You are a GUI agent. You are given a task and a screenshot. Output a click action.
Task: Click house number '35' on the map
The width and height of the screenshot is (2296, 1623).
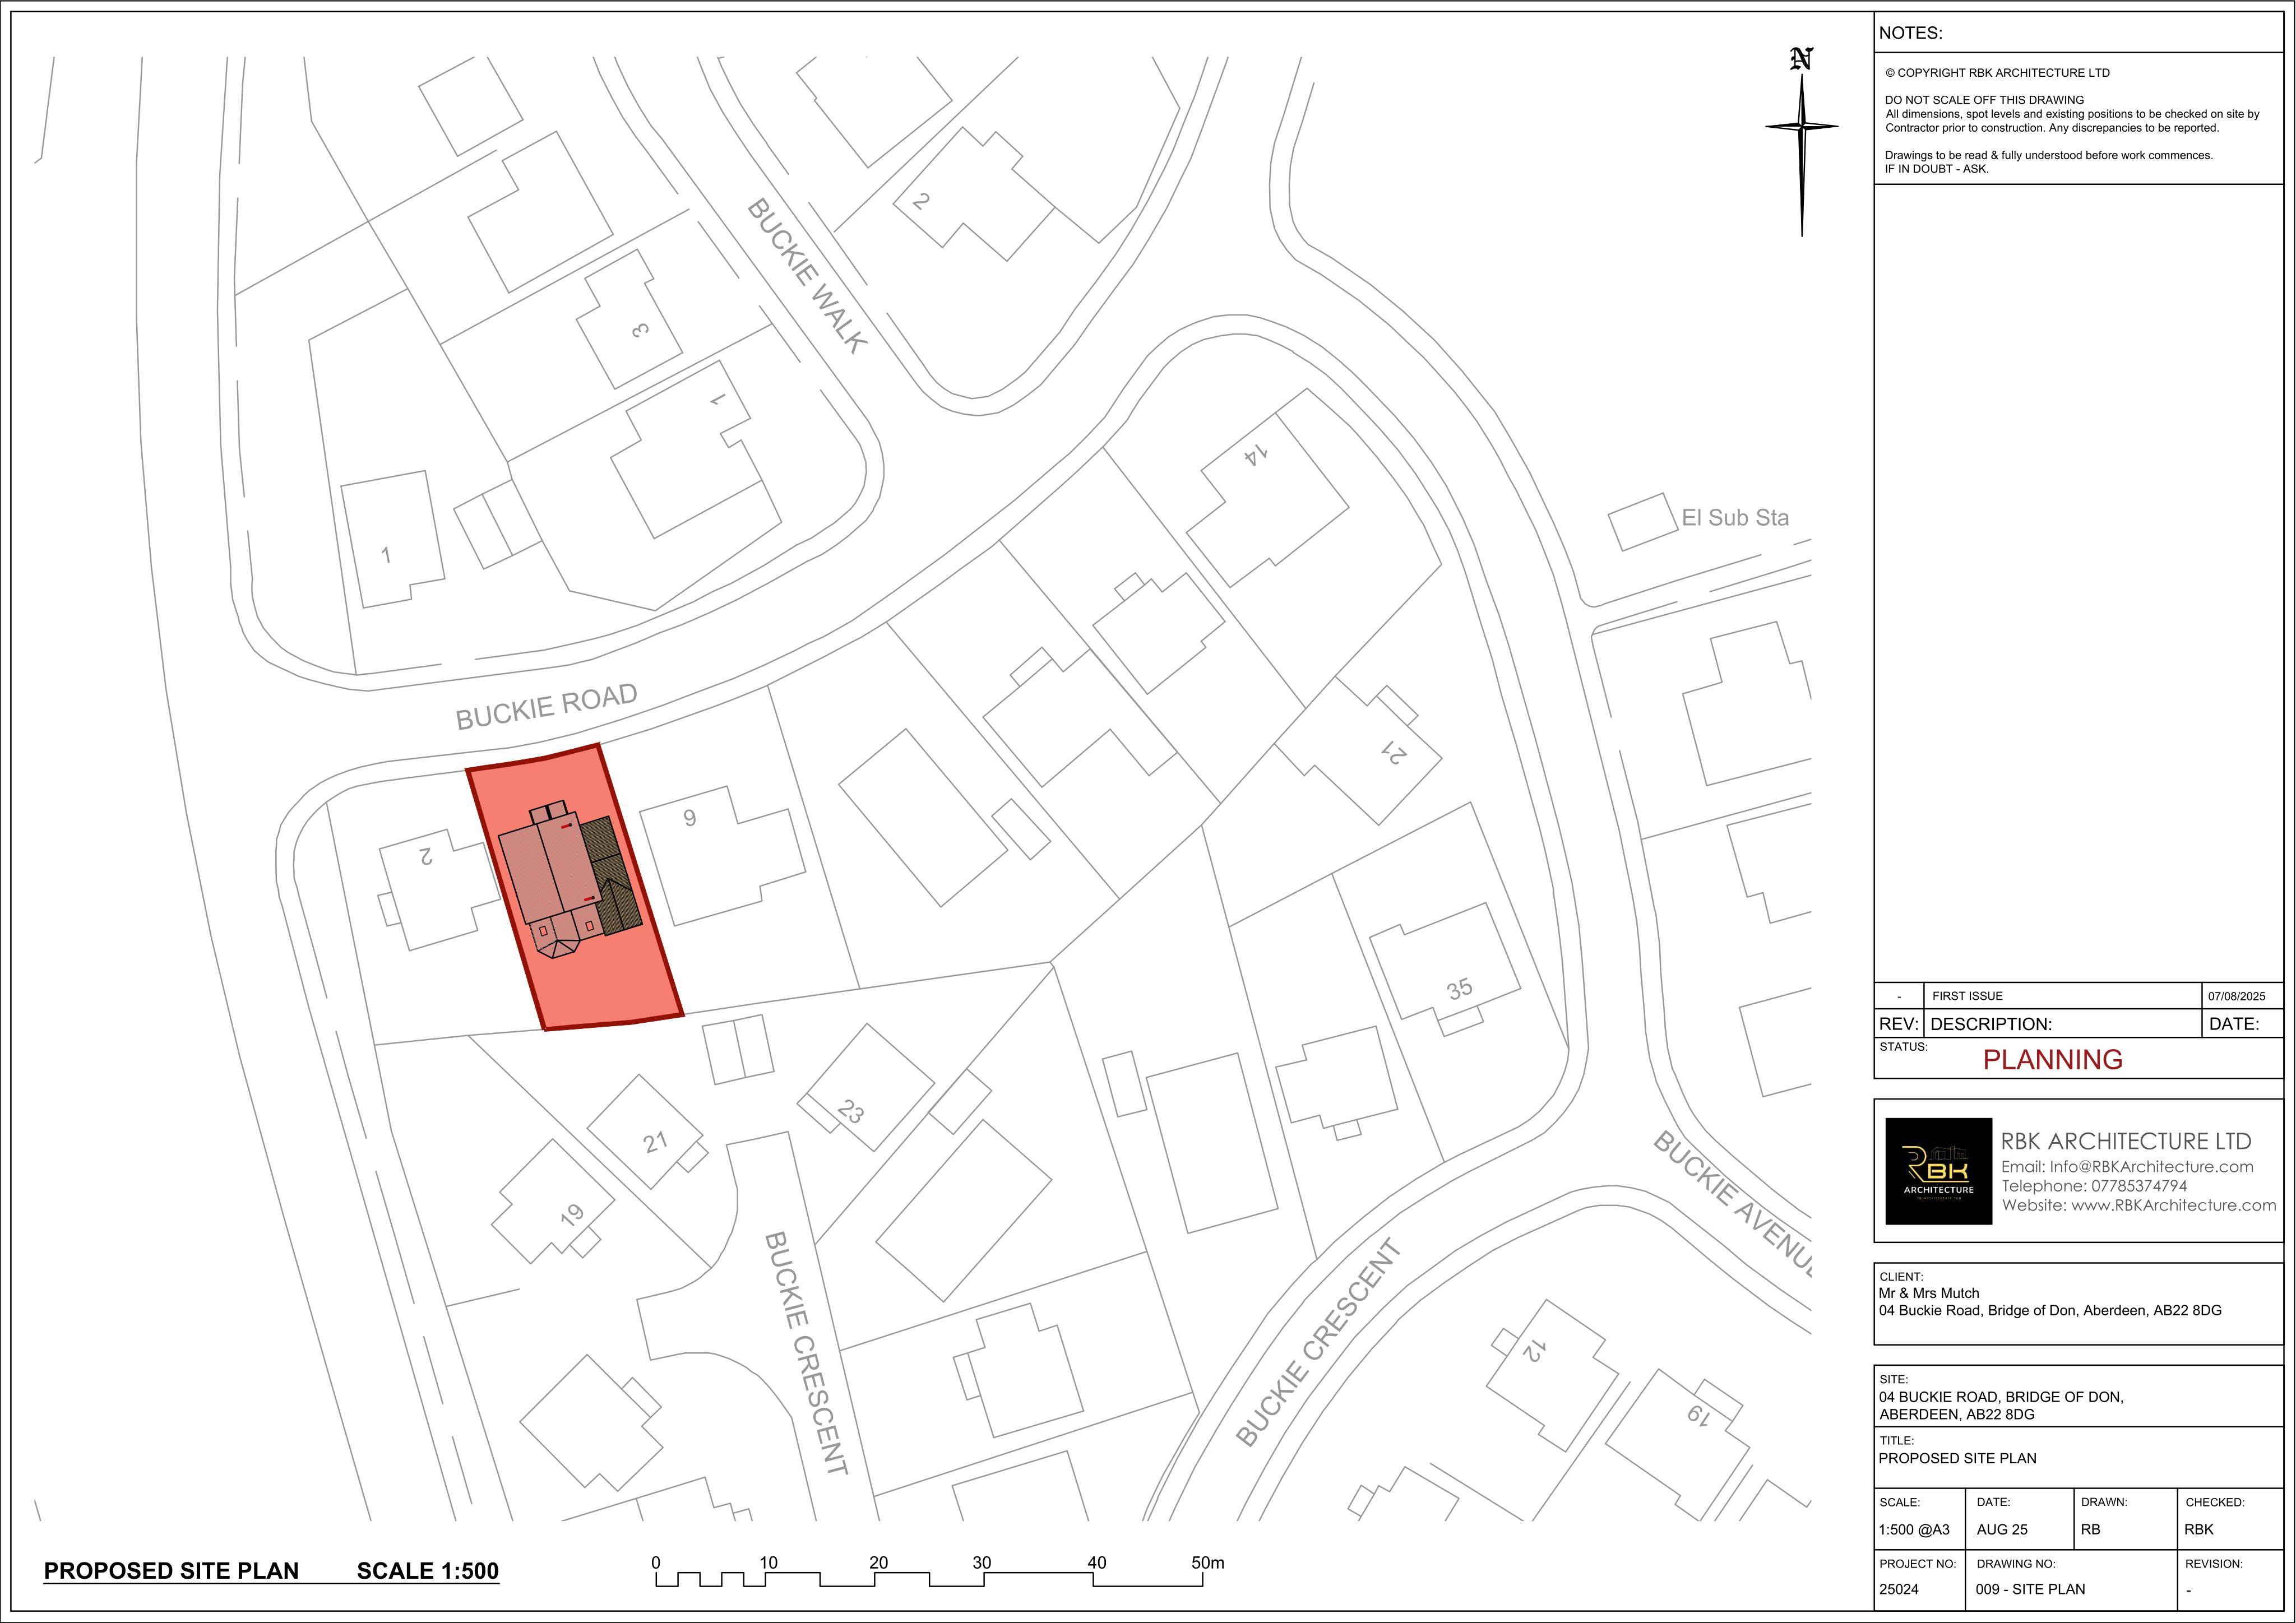1460,989
